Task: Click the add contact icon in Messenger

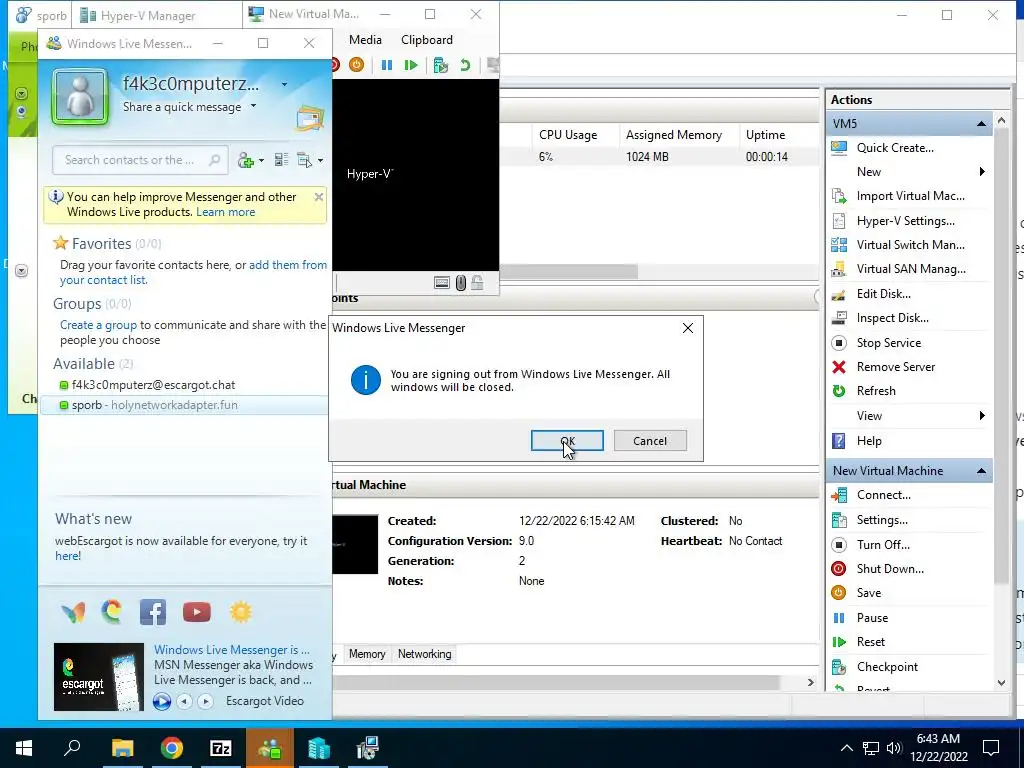Action: [x=246, y=160]
